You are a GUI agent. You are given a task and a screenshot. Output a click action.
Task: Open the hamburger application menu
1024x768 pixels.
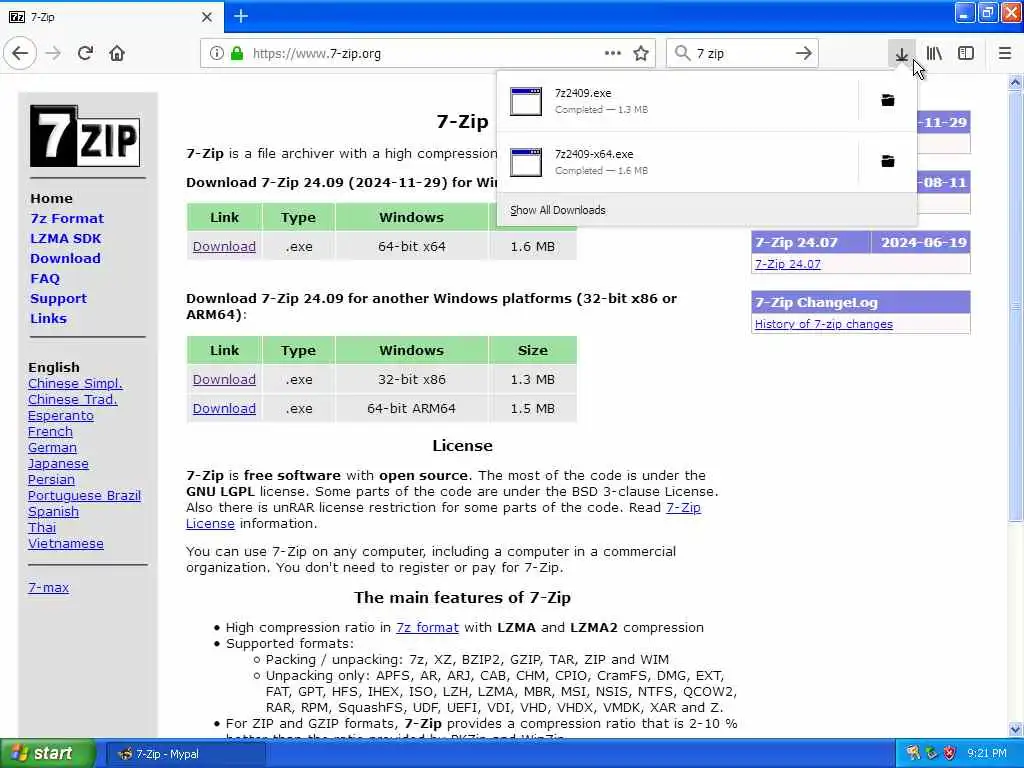pyautogui.click(x=1005, y=54)
